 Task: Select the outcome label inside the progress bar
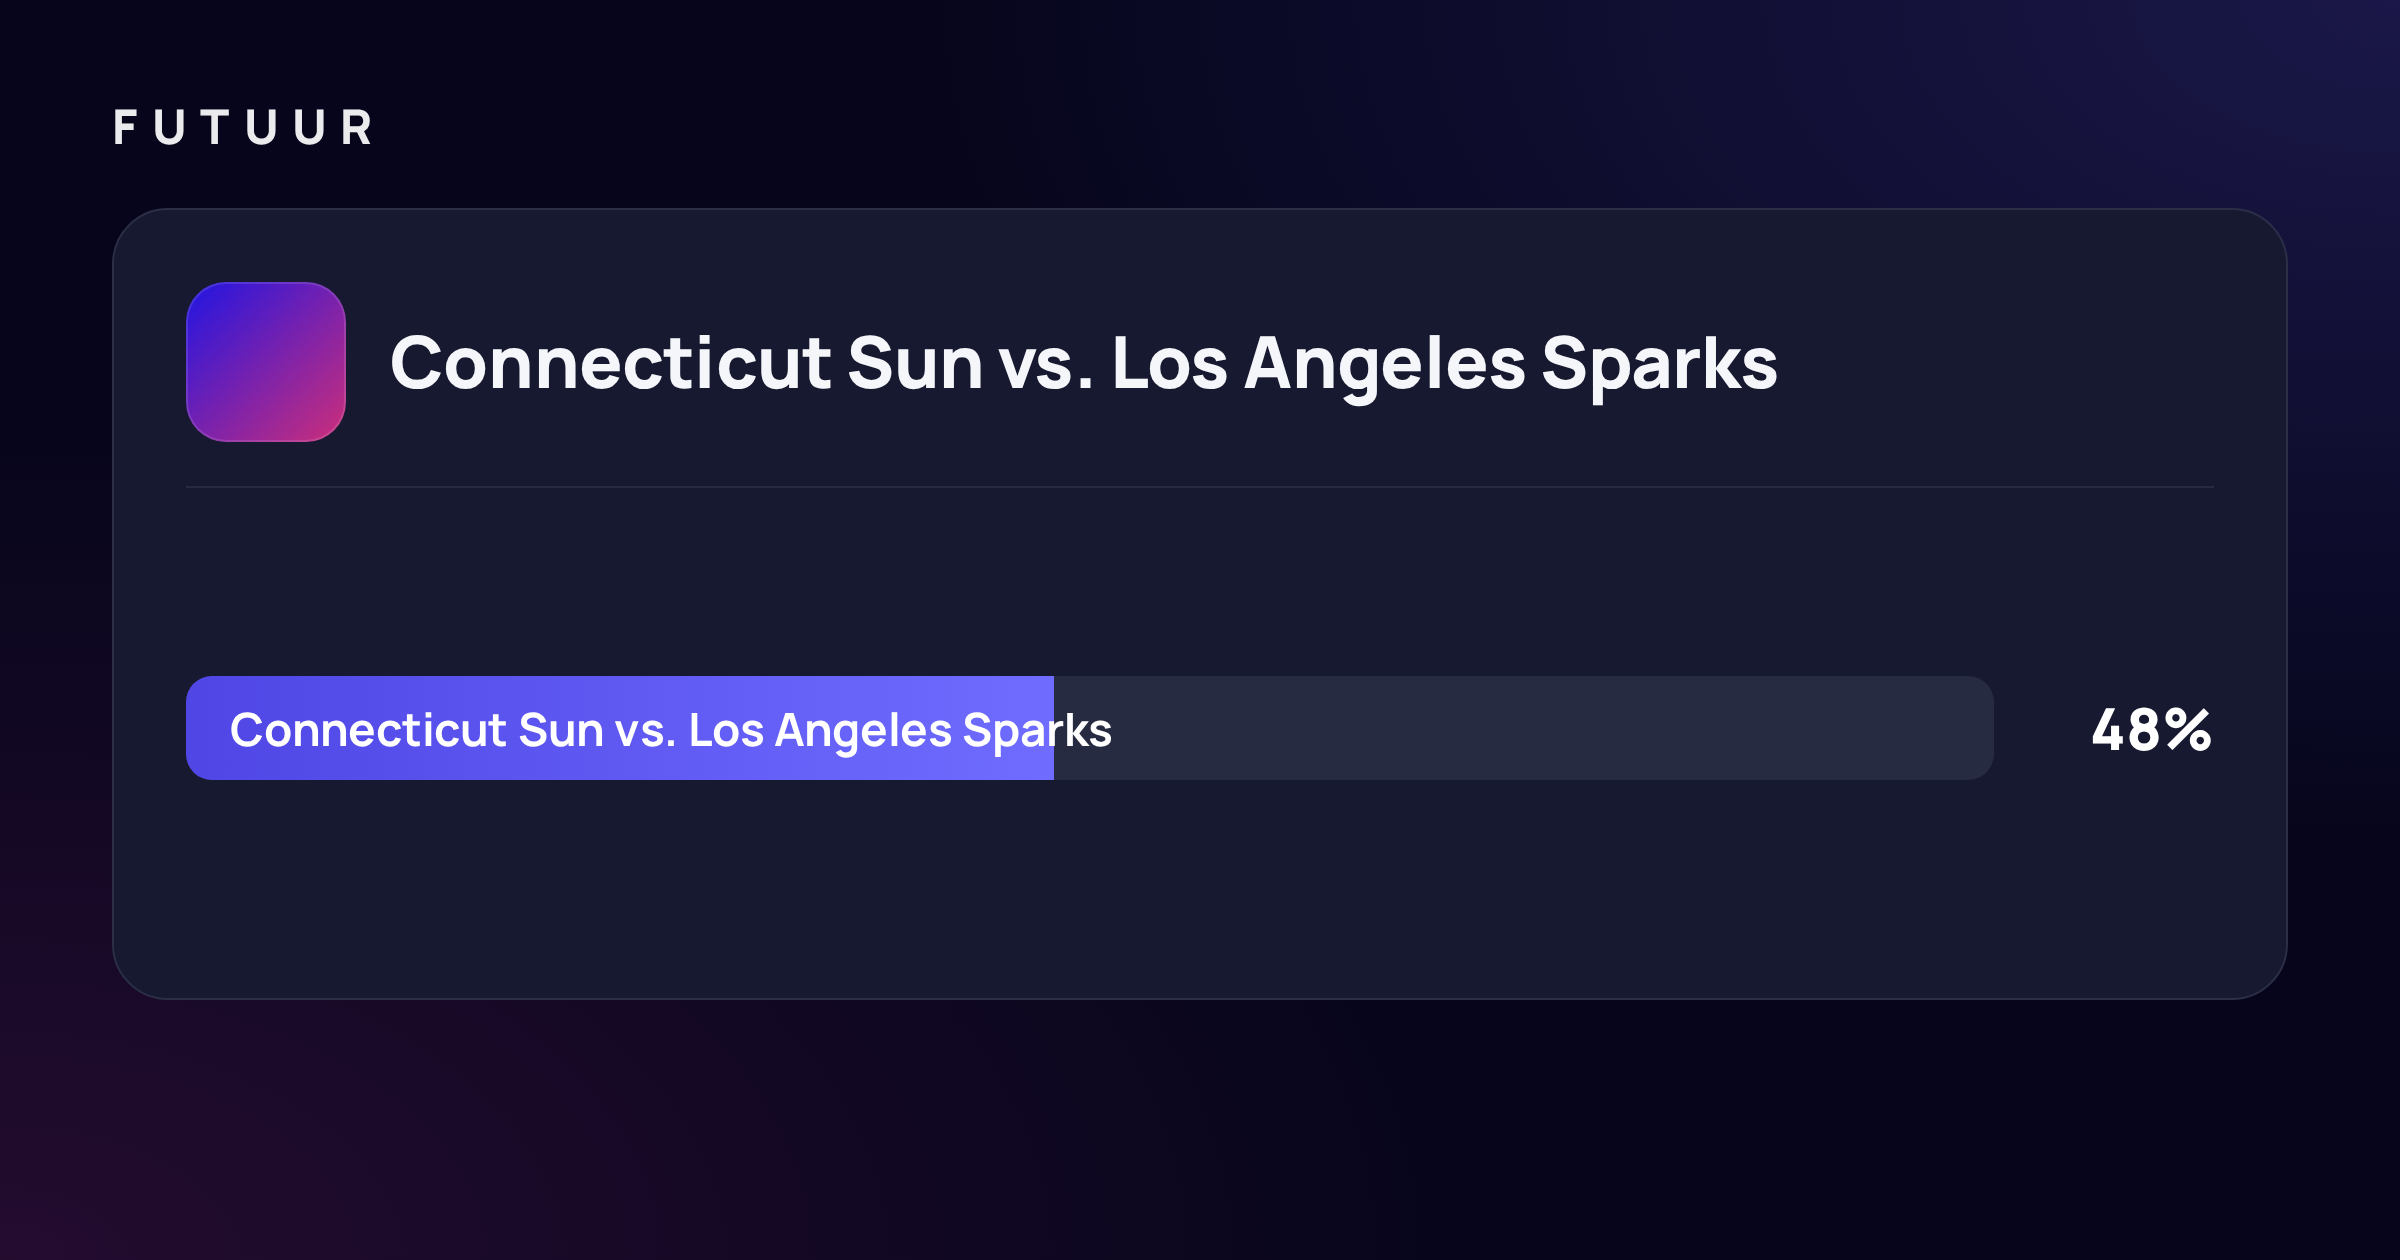671,731
